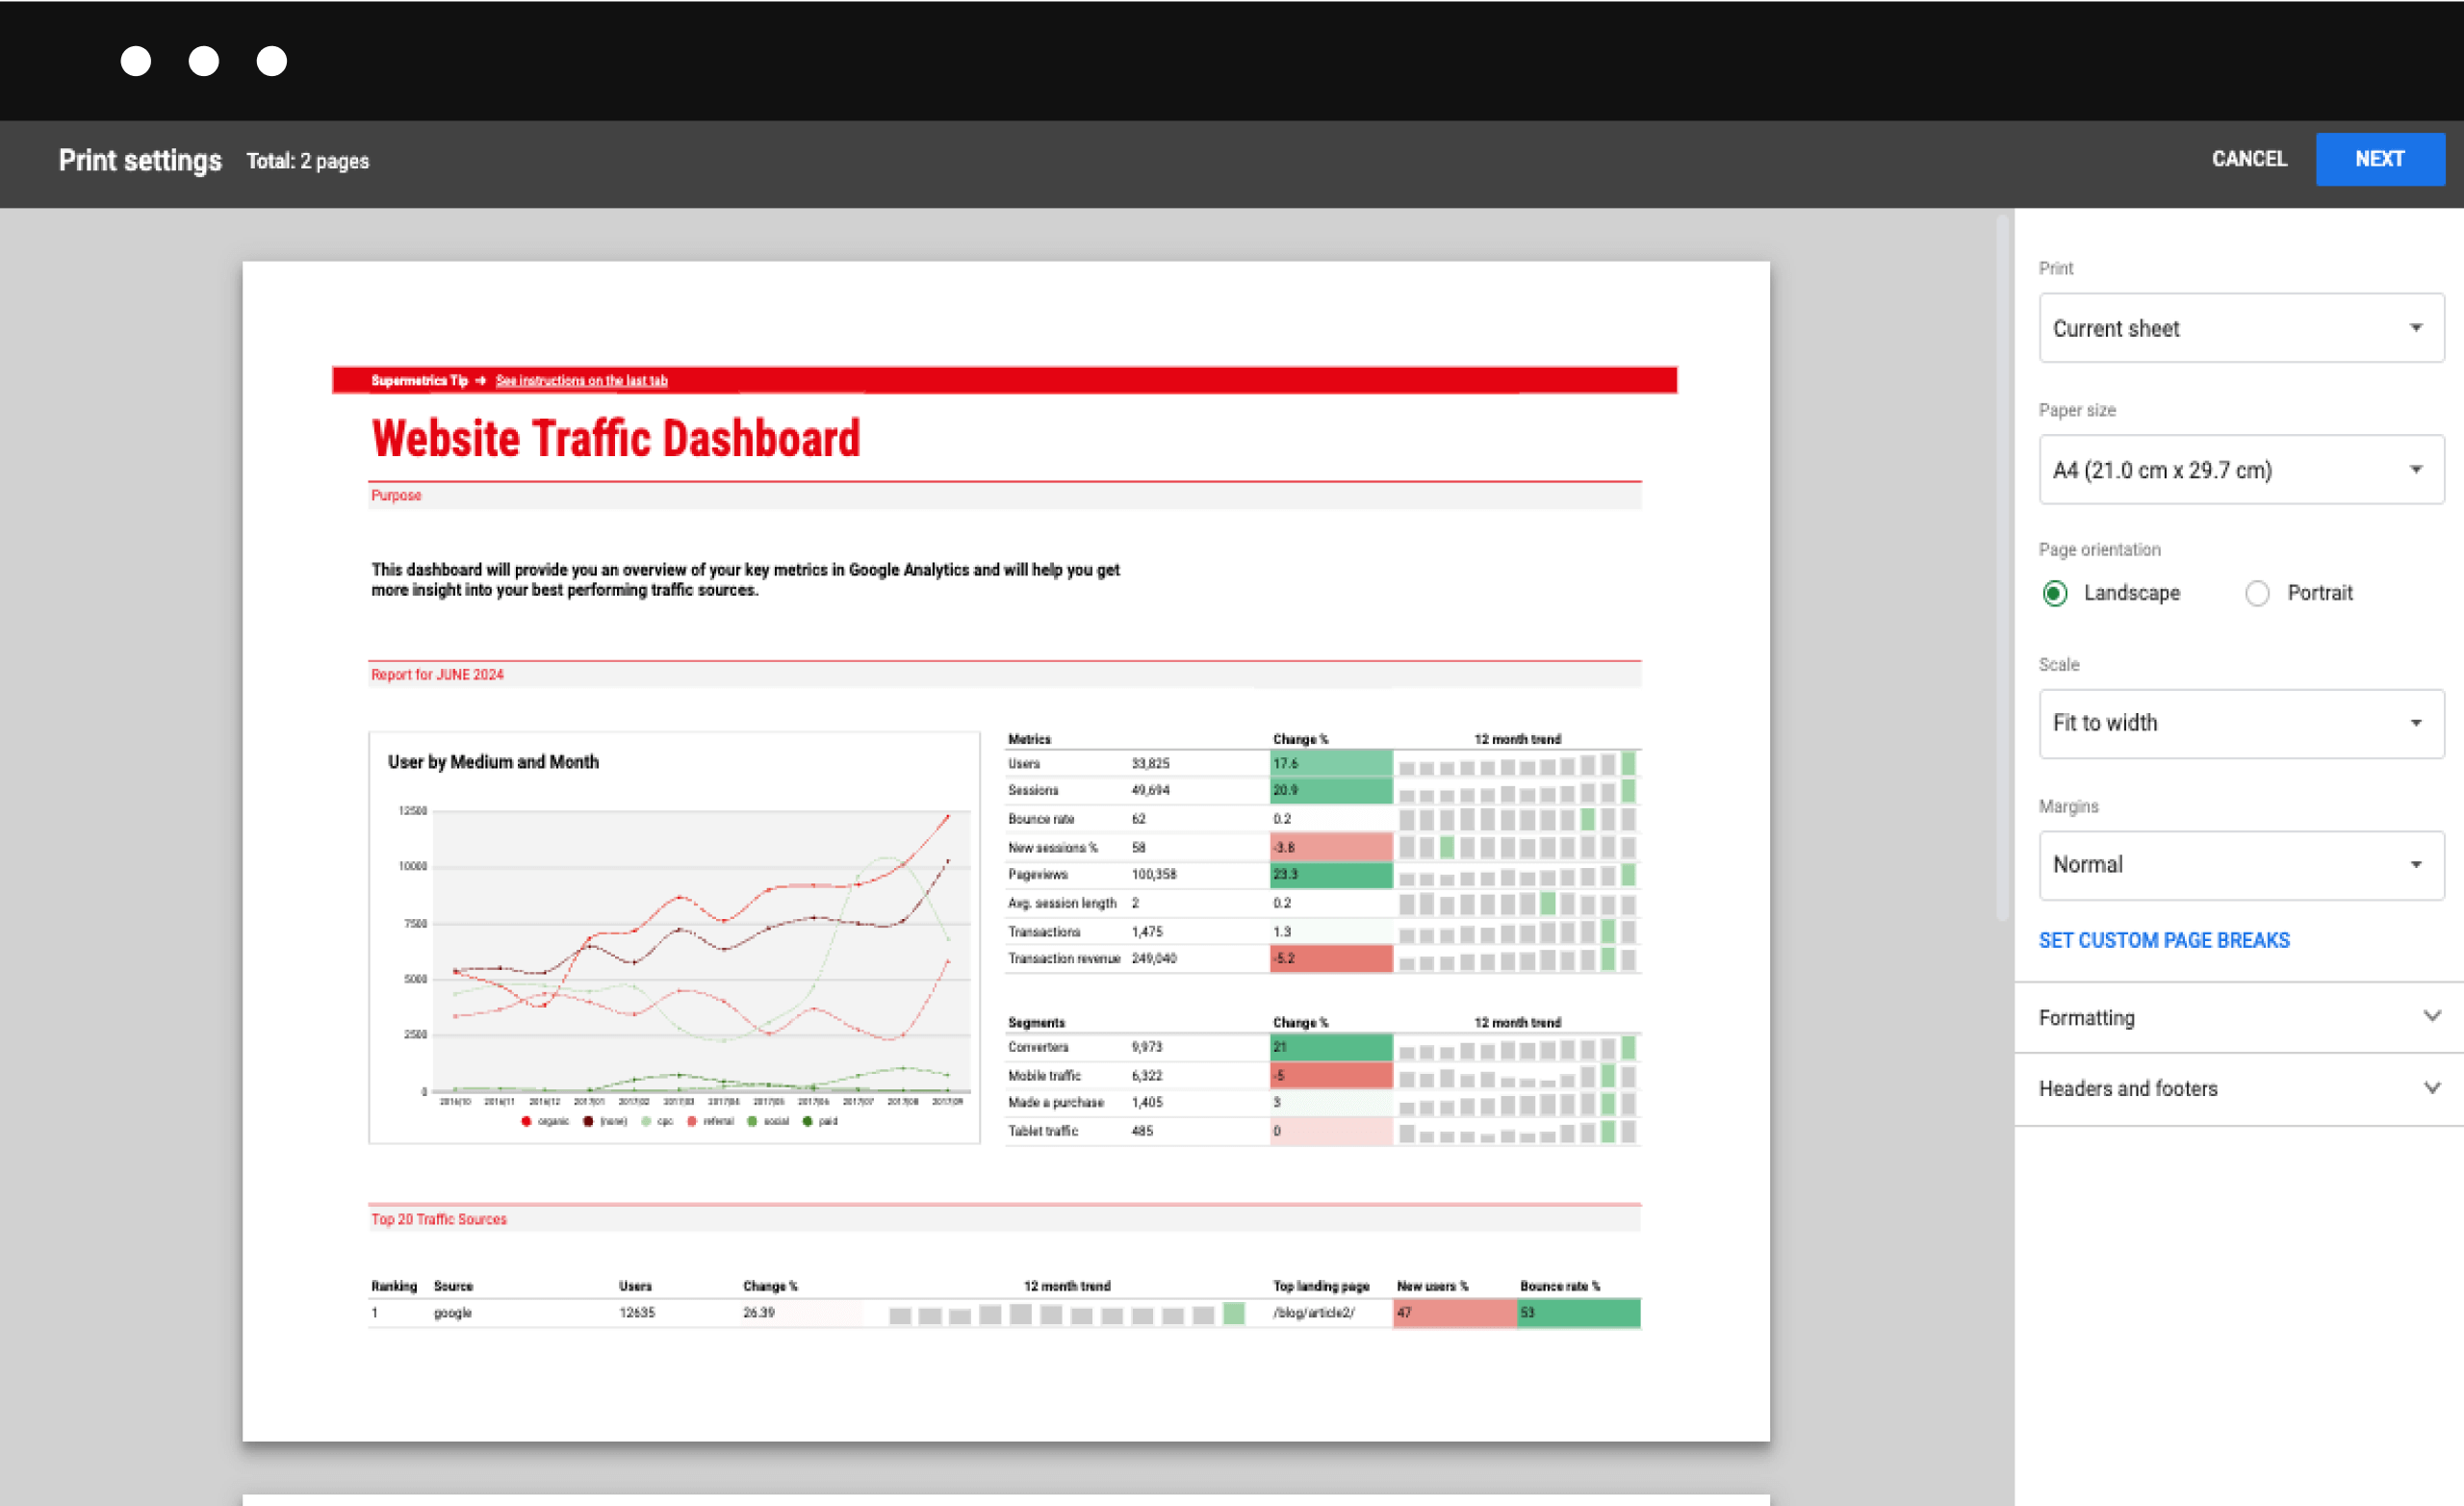Click the 'See instructions on the last tab' link

[x=580, y=380]
